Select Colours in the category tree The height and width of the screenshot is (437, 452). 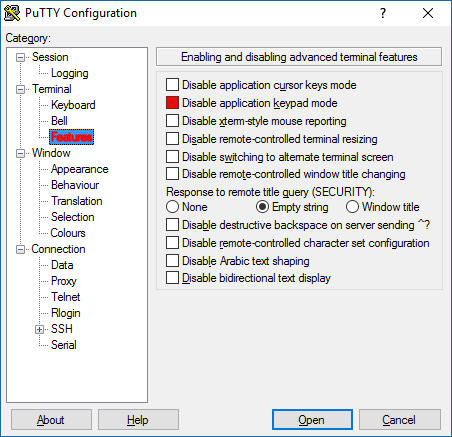(x=68, y=233)
